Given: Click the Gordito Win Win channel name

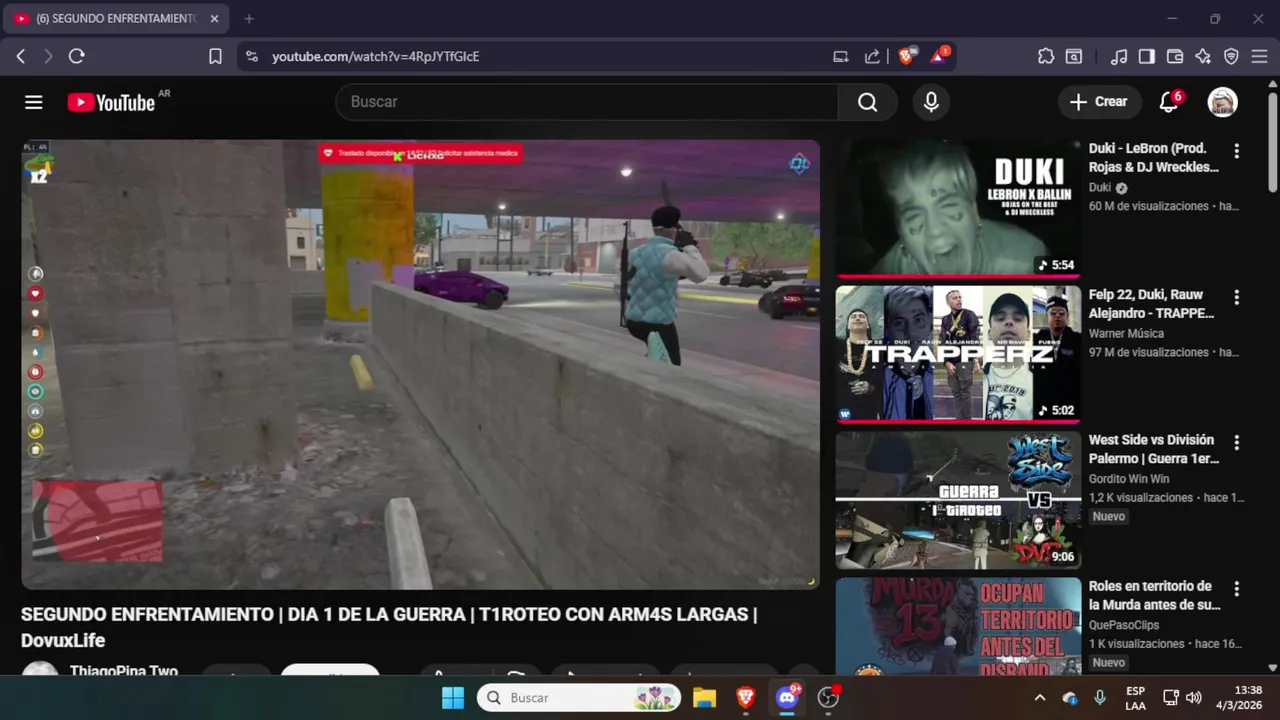Looking at the screenshot, I should 1129,479.
